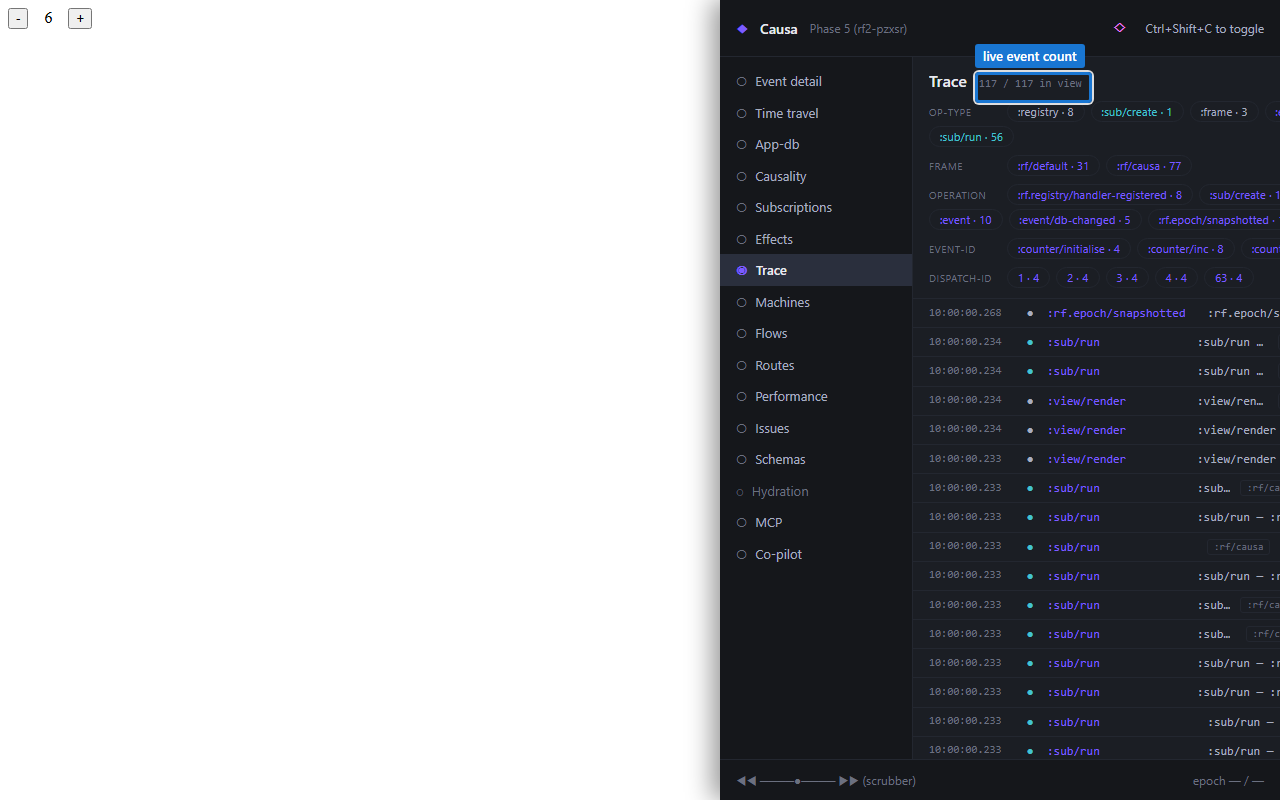Filter by event-id :counter/inc · 8
Viewport: 1280px width, 800px height.
click(1186, 249)
